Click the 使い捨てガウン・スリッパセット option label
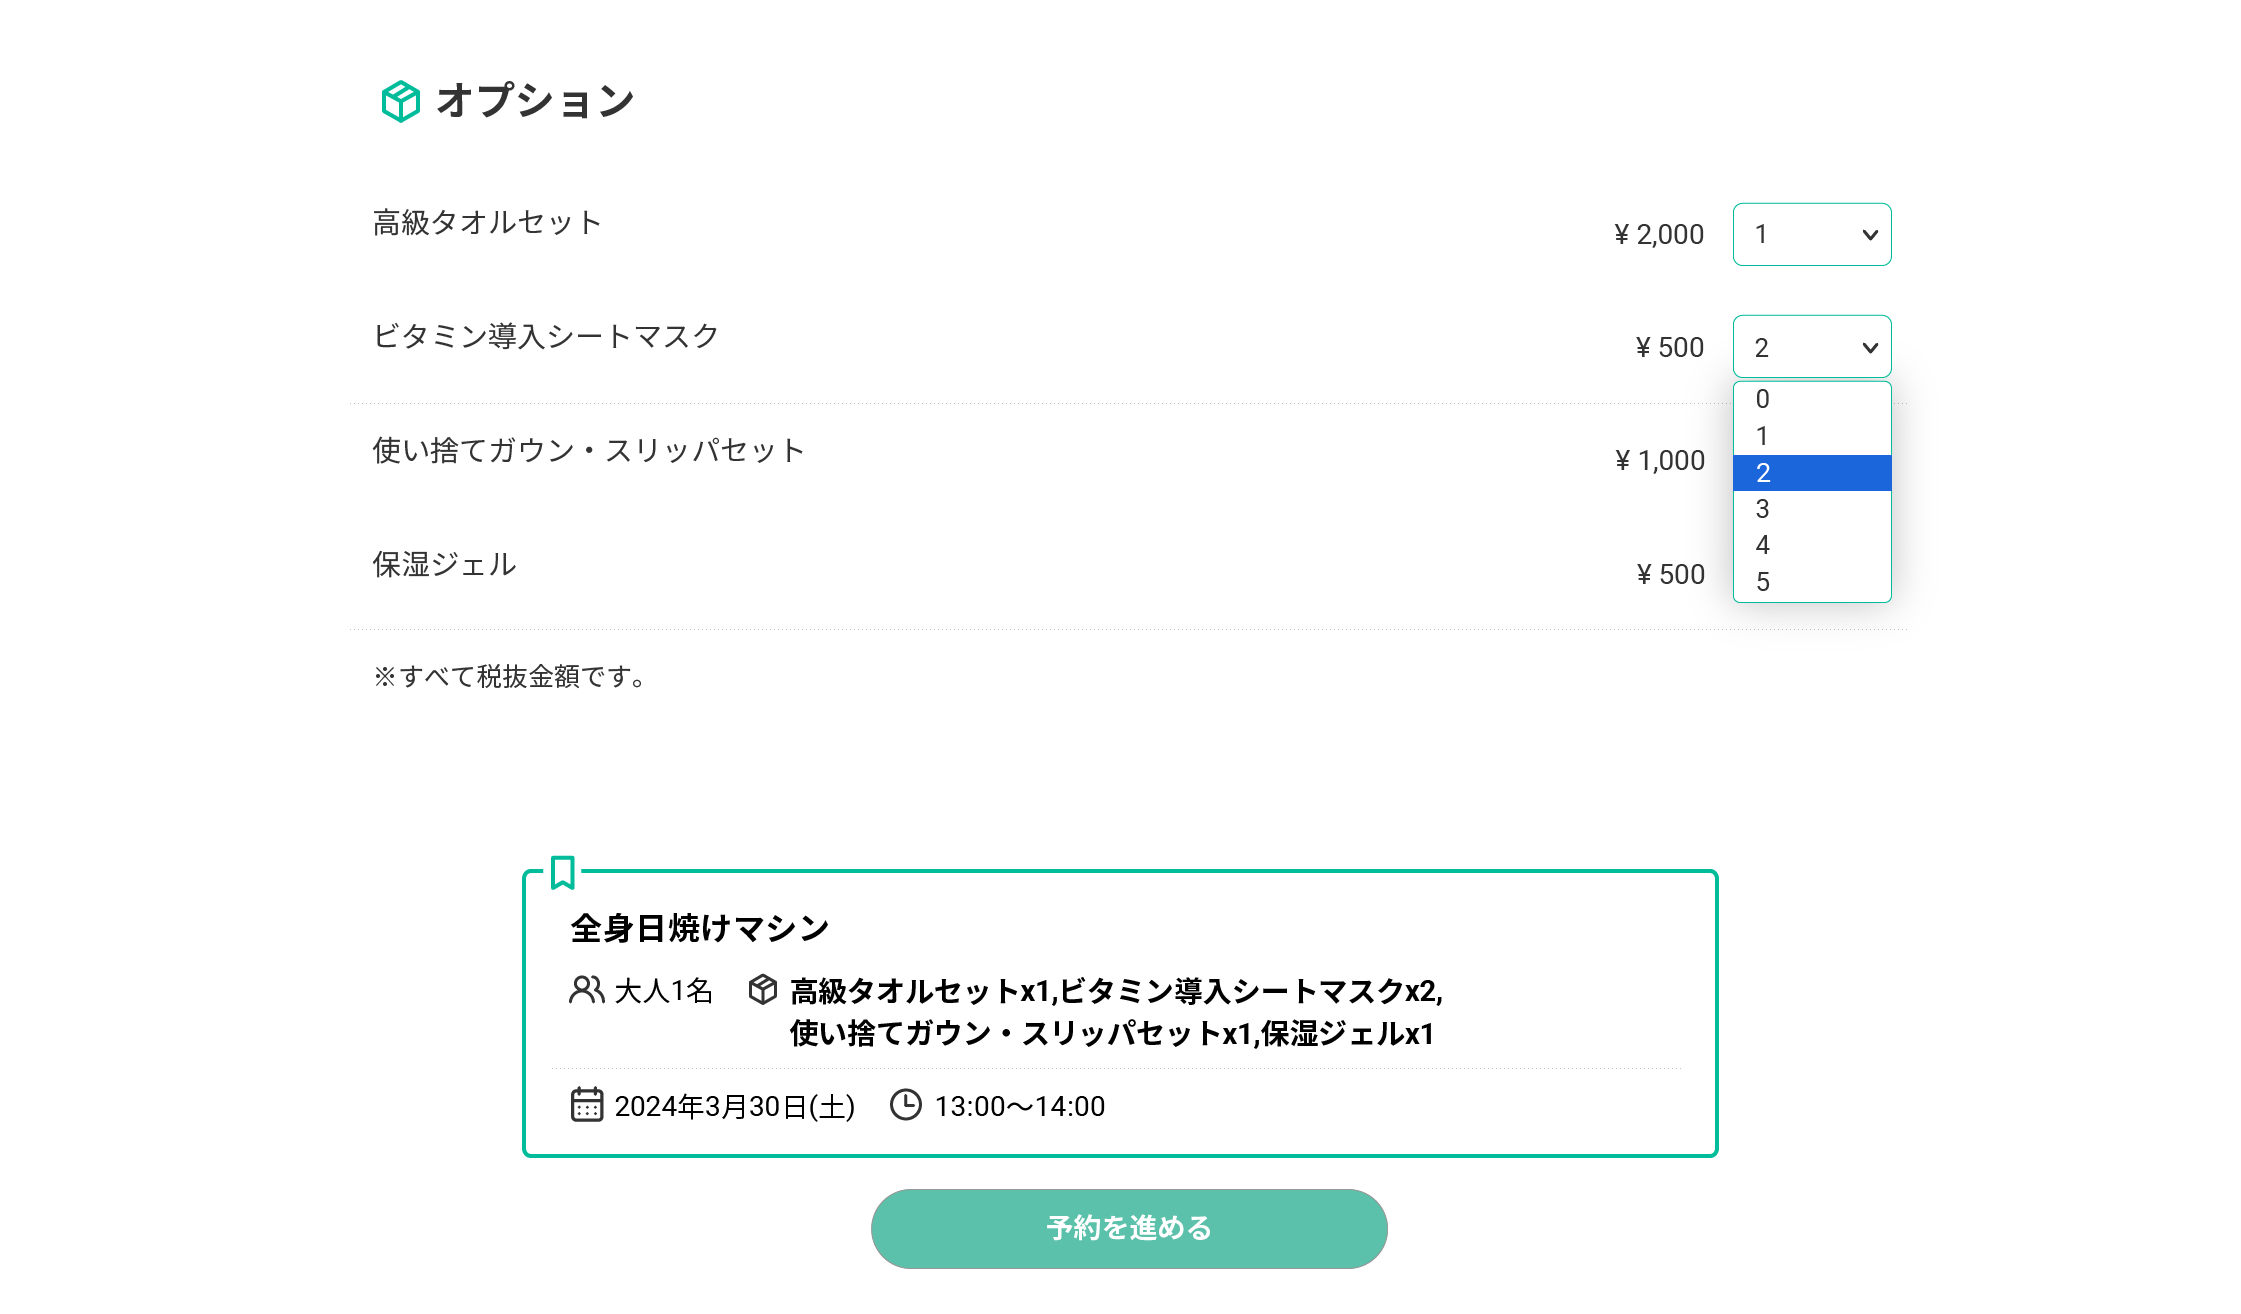 (588, 451)
